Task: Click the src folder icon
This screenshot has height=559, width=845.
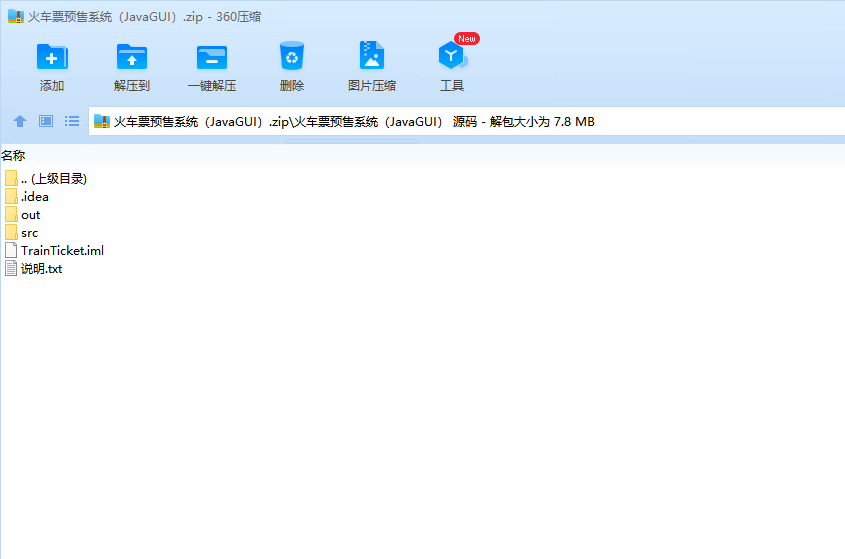Action: click(11, 233)
